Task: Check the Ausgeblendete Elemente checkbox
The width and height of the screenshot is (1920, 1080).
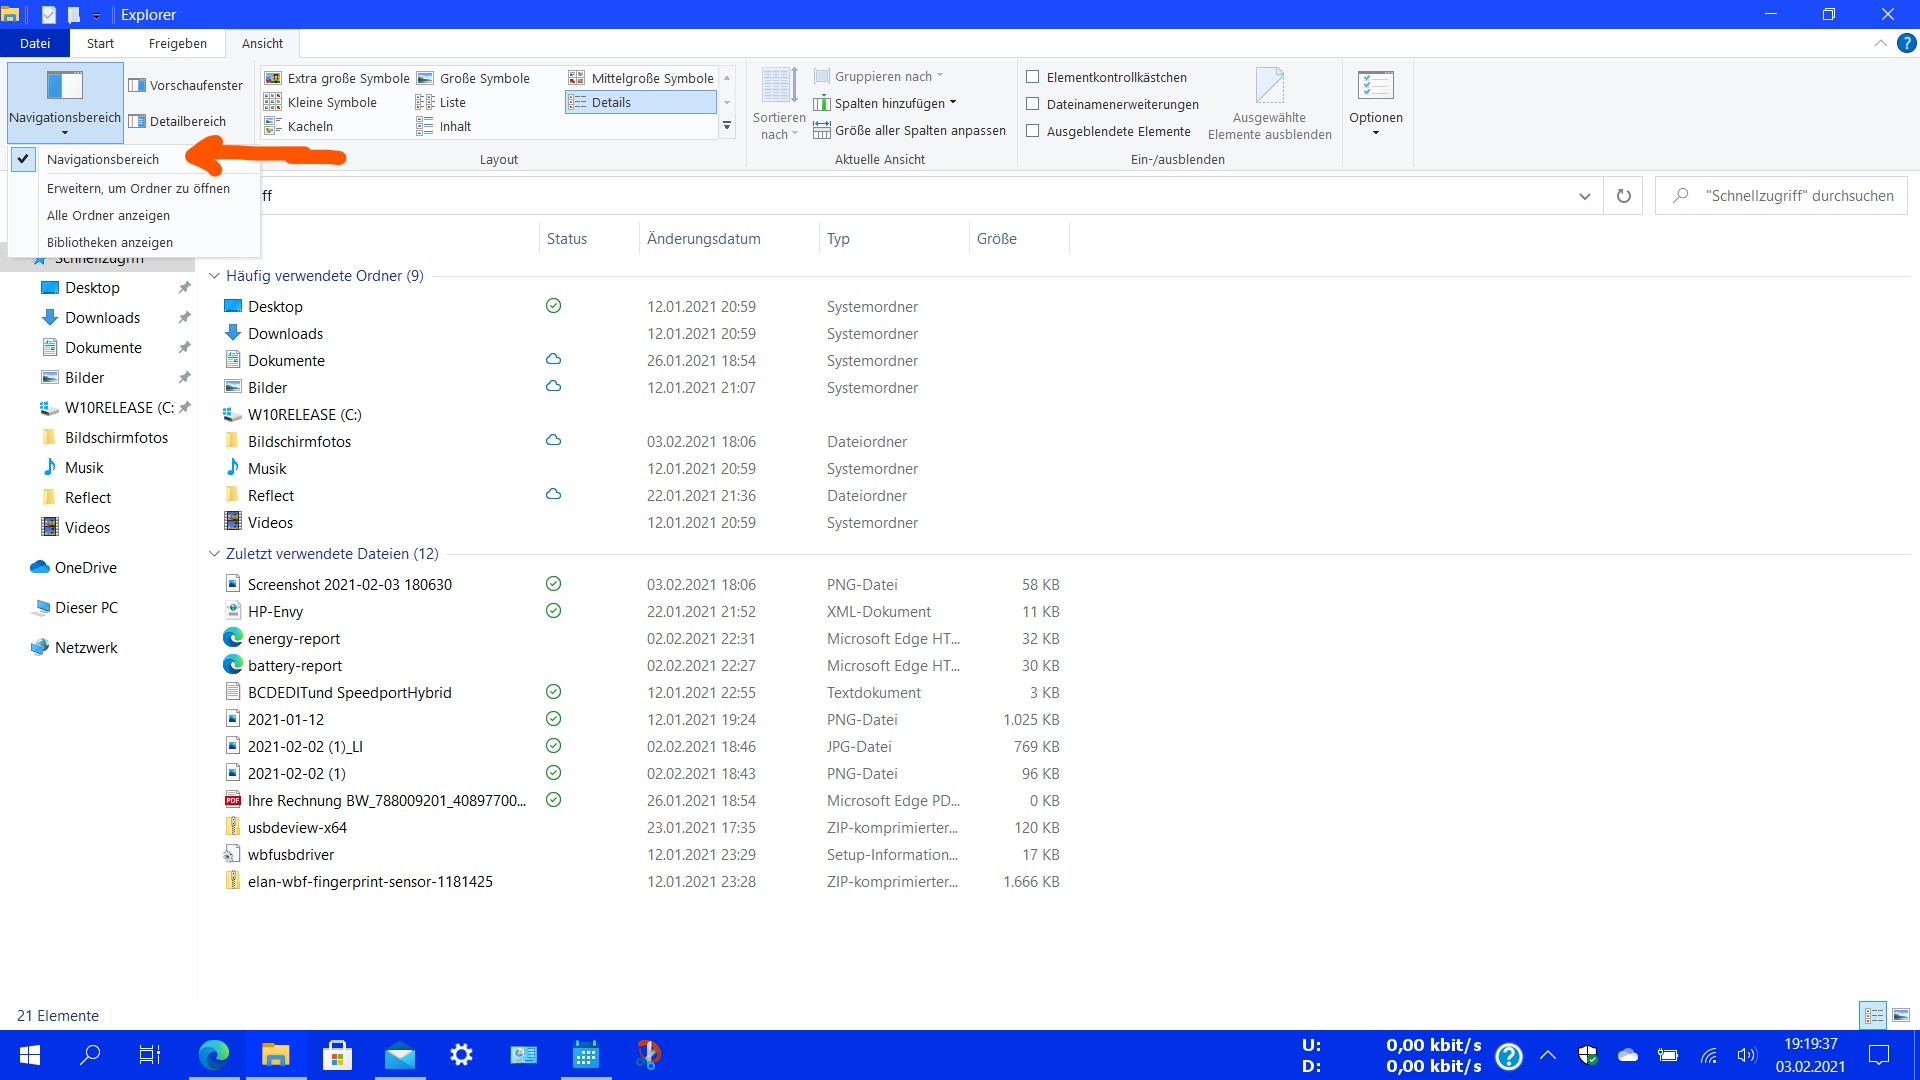Action: [1033, 131]
